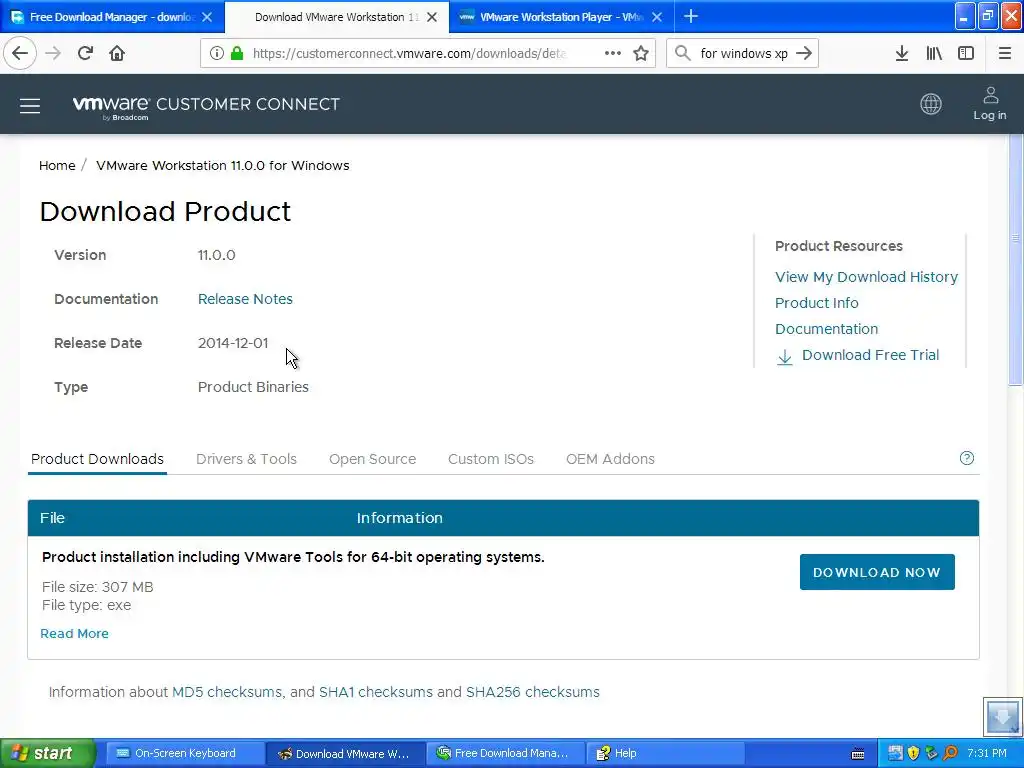This screenshot has height=768, width=1024.
Task: Open the Firefox hamburger menu
Action: [1004, 53]
